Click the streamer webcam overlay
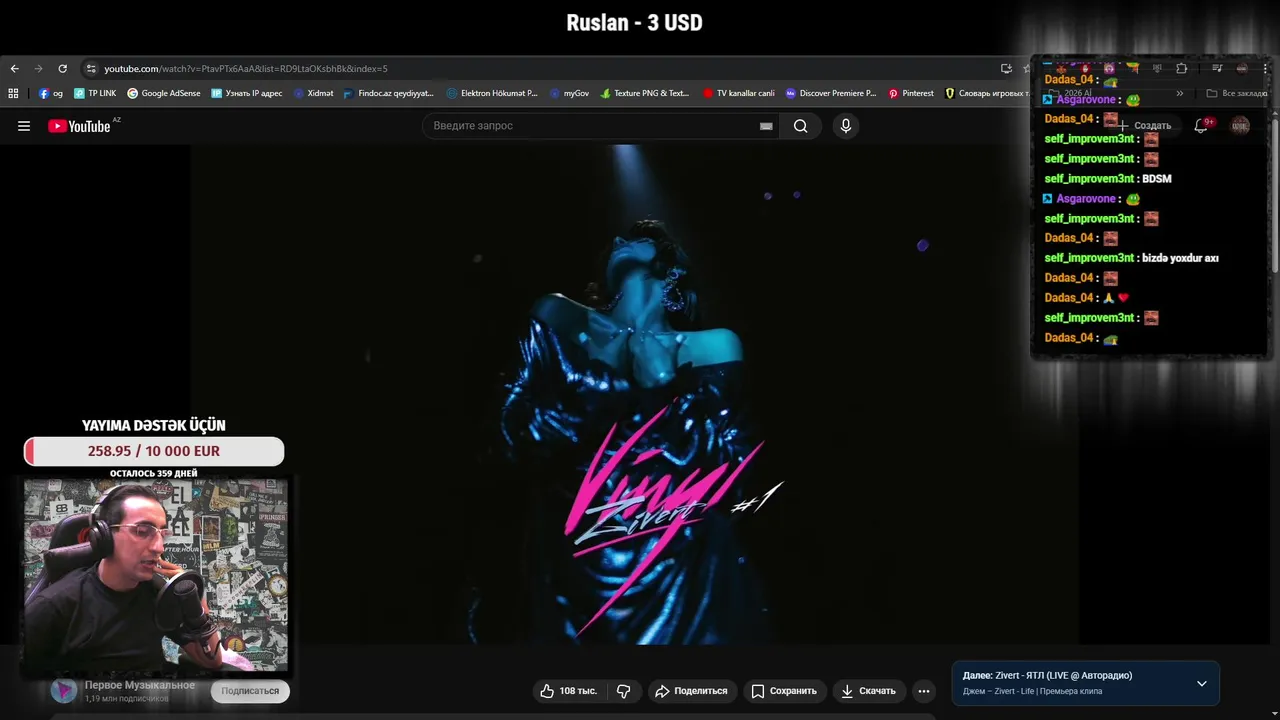1280x720 pixels. [x=155, y=575]
